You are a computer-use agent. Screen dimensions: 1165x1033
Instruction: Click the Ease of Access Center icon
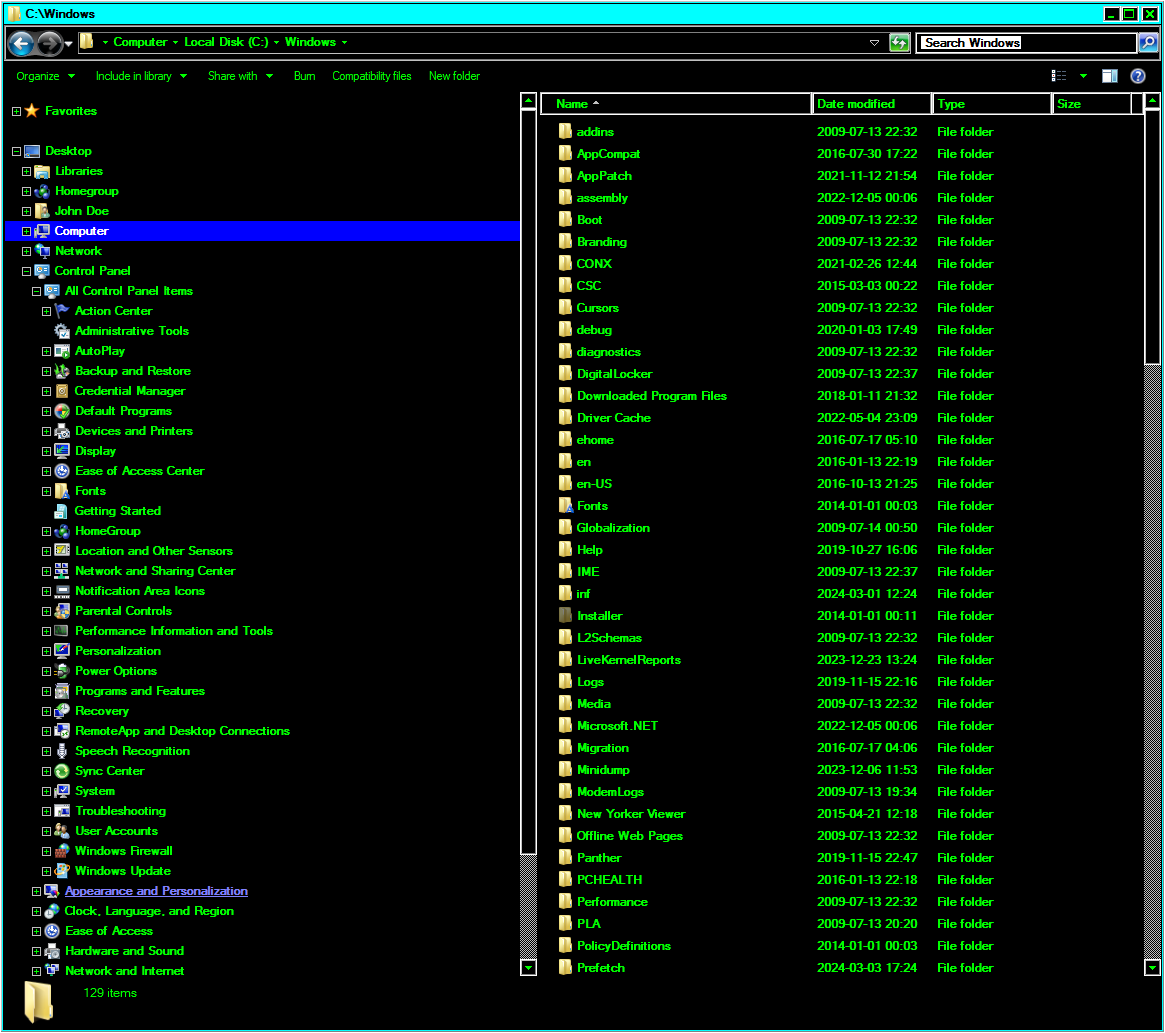(x=62, y=471)
